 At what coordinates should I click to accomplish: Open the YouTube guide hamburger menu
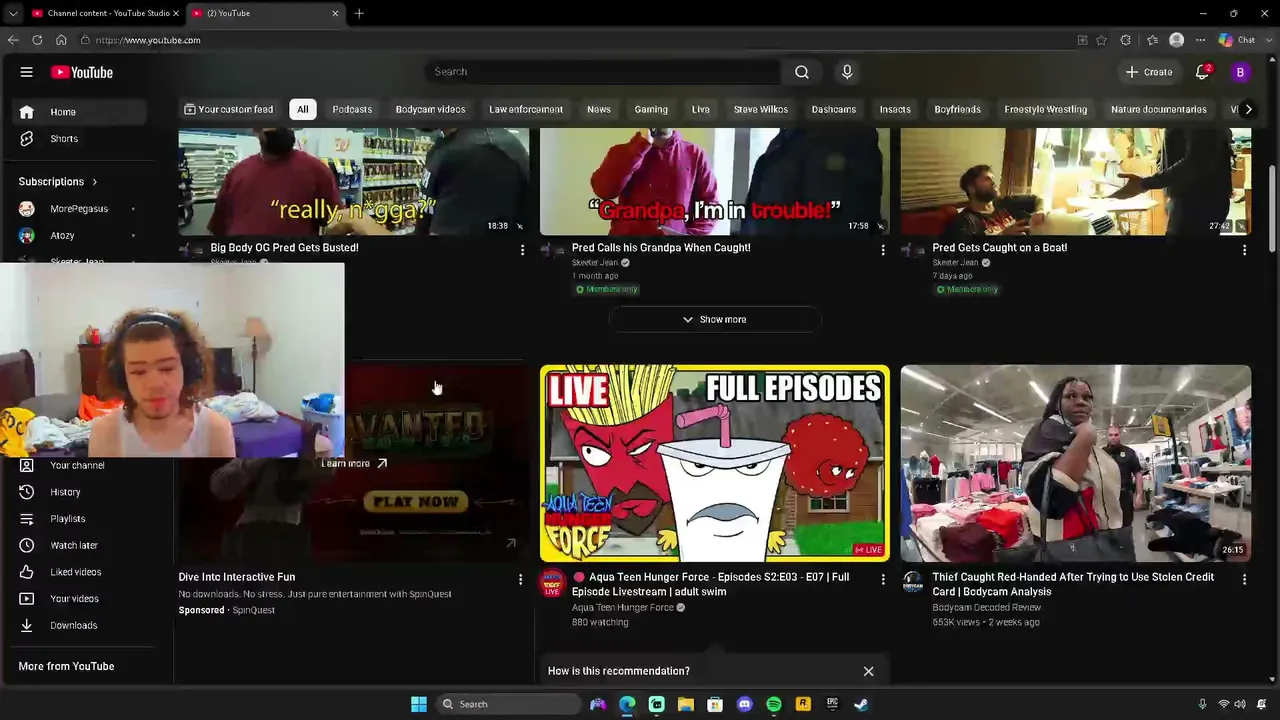(27, 72)
